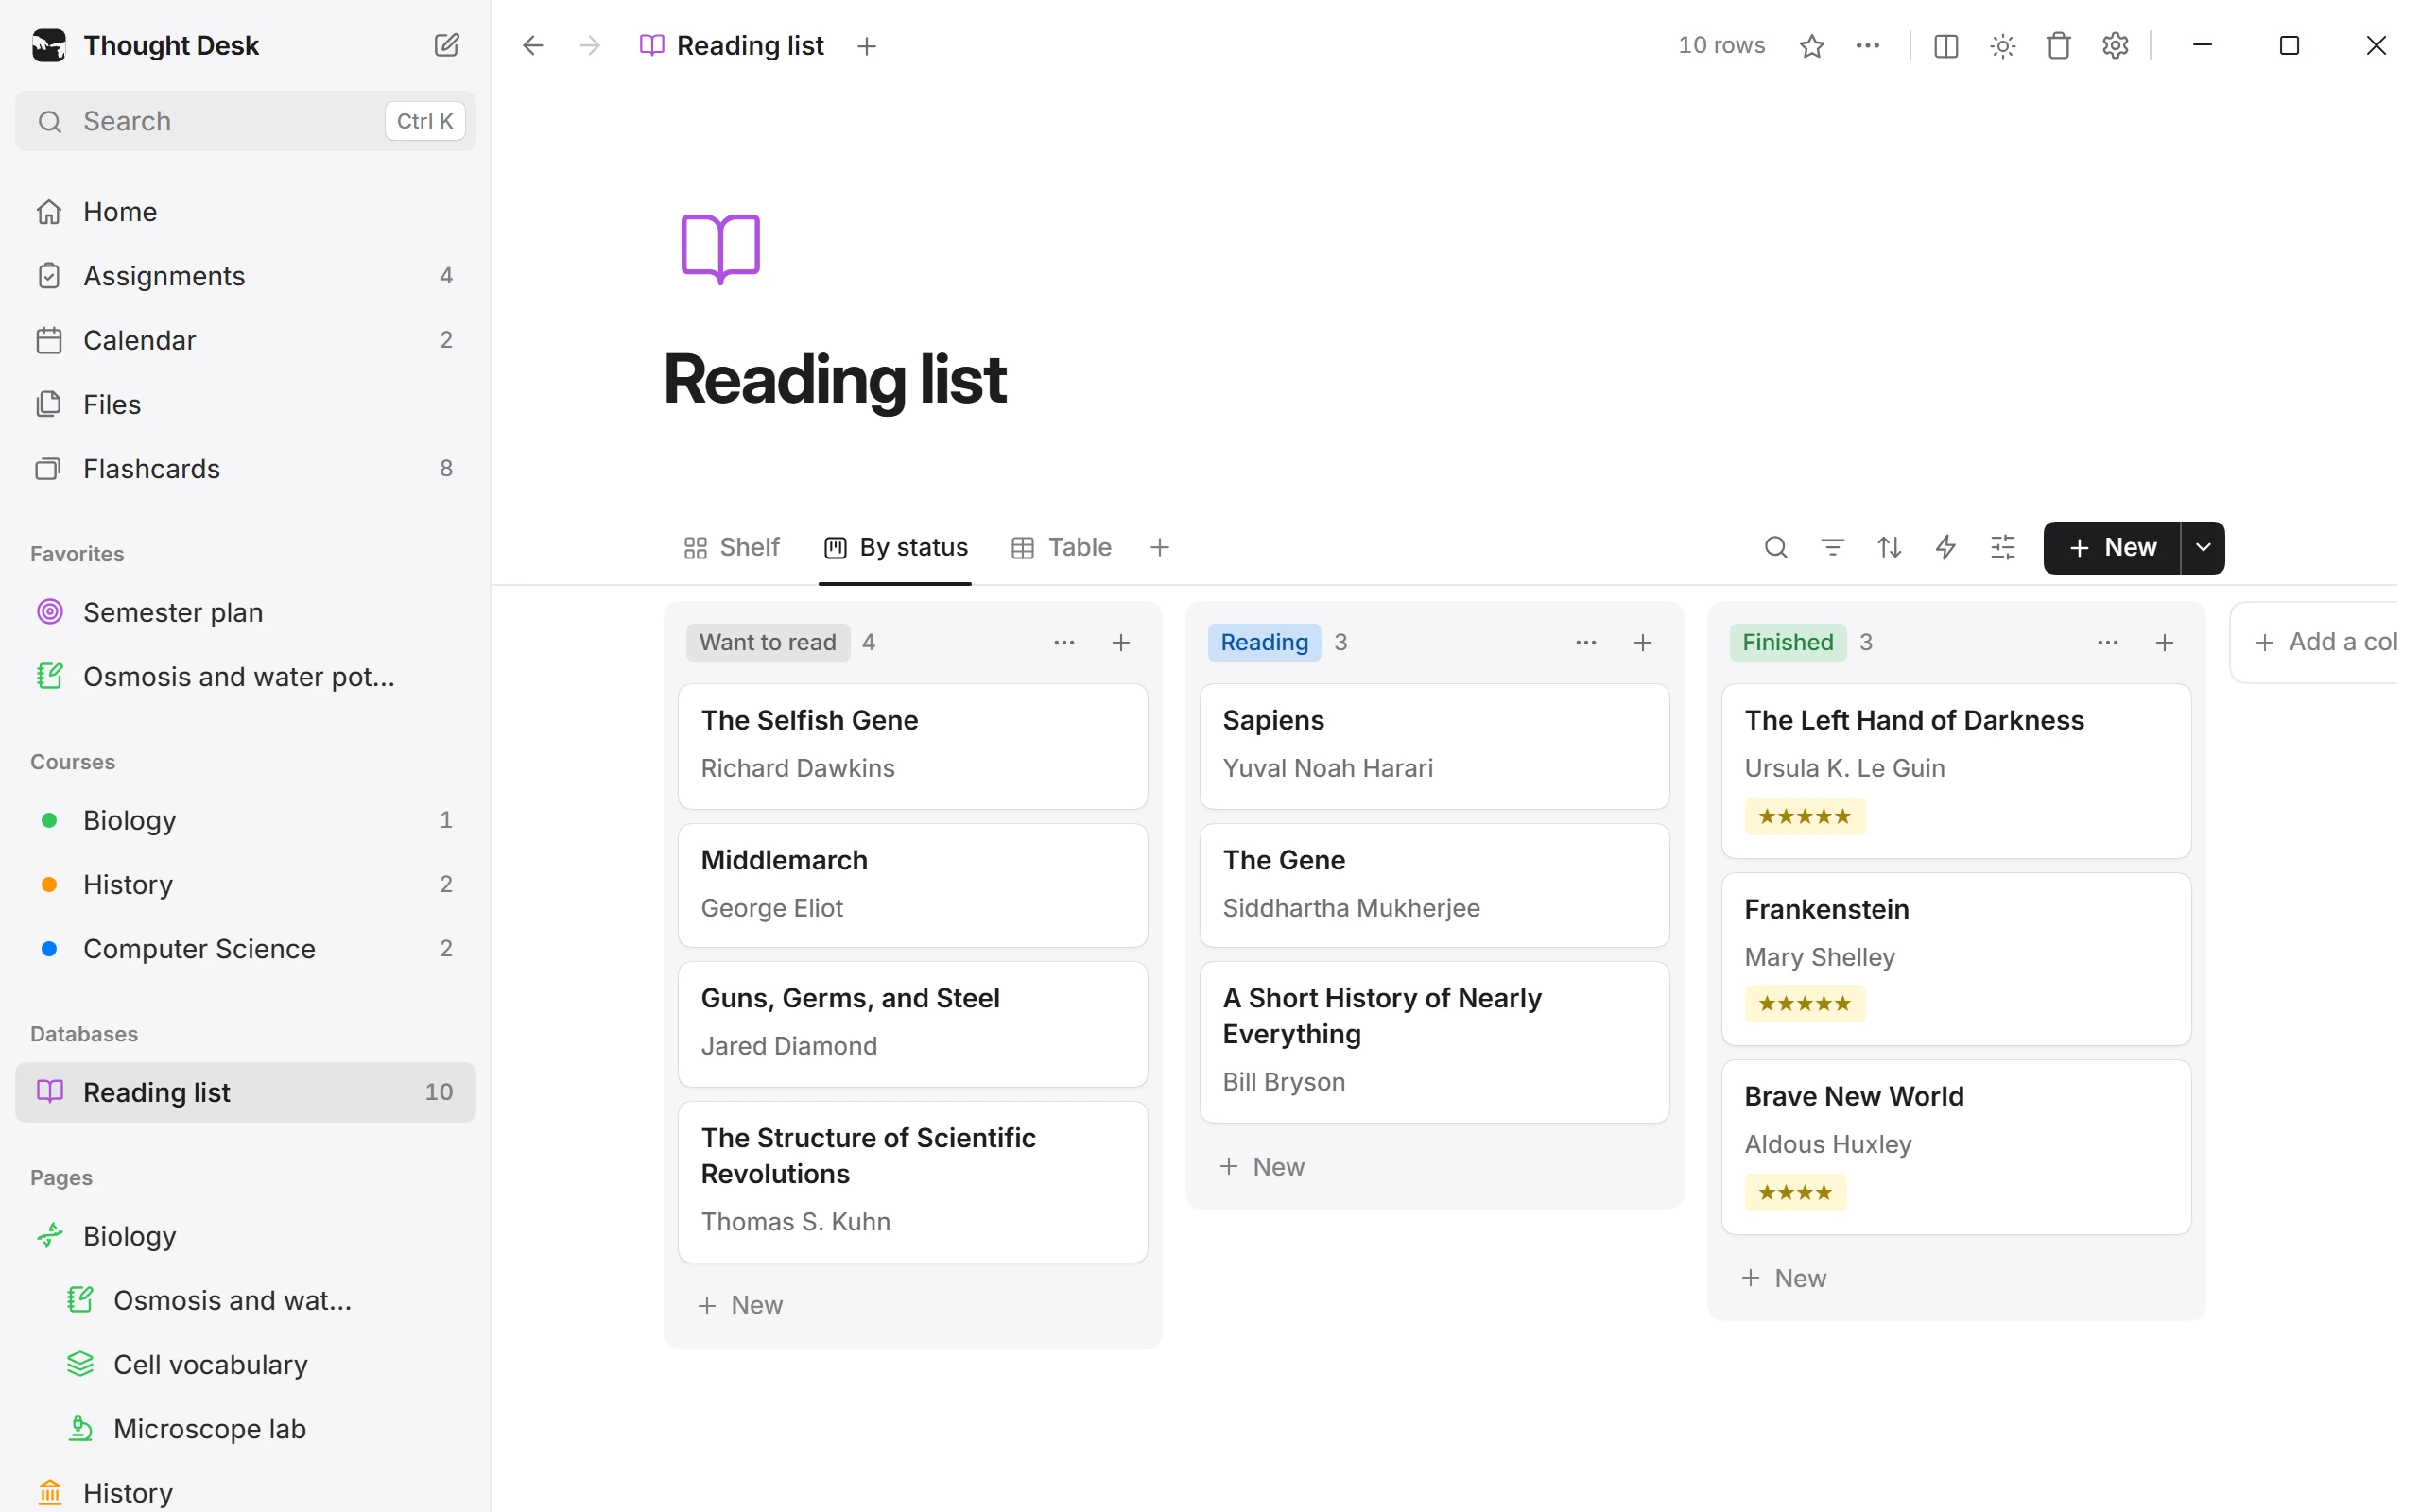Viewport: 2420px width, 1512px height.
Task: Switch light theme via sun icon
Action: (2003, 45)
